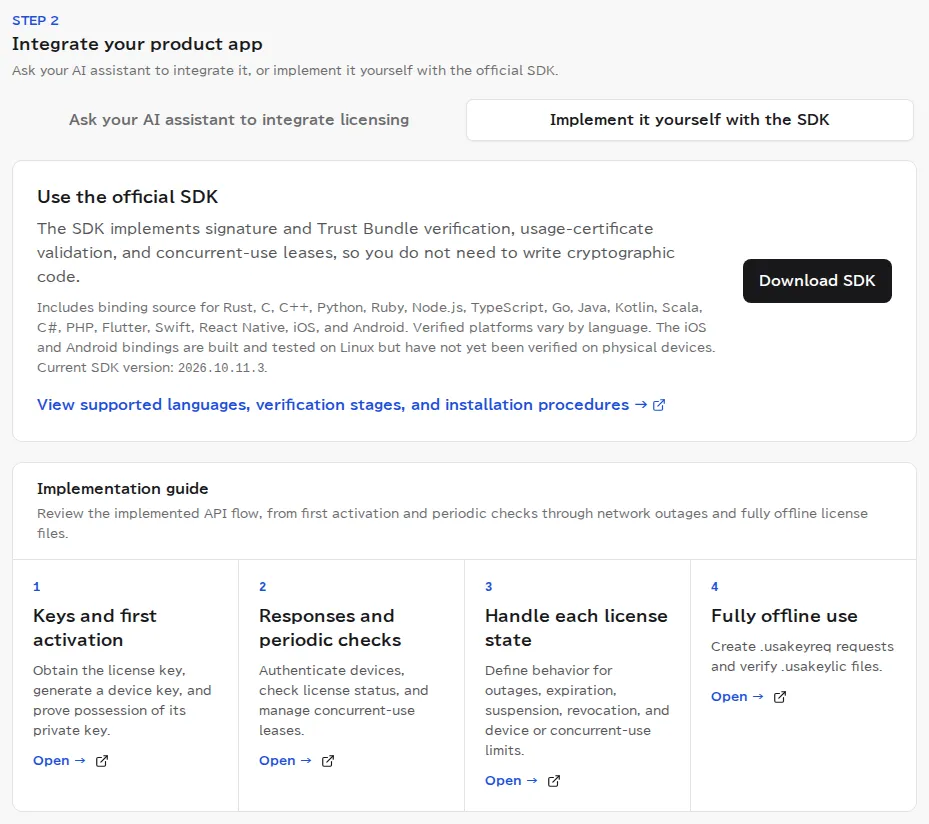This screenshot has width=929, height=824.
Task: Click the 'Define behavior for outages' description text
Action: click(x=577, y=710)
